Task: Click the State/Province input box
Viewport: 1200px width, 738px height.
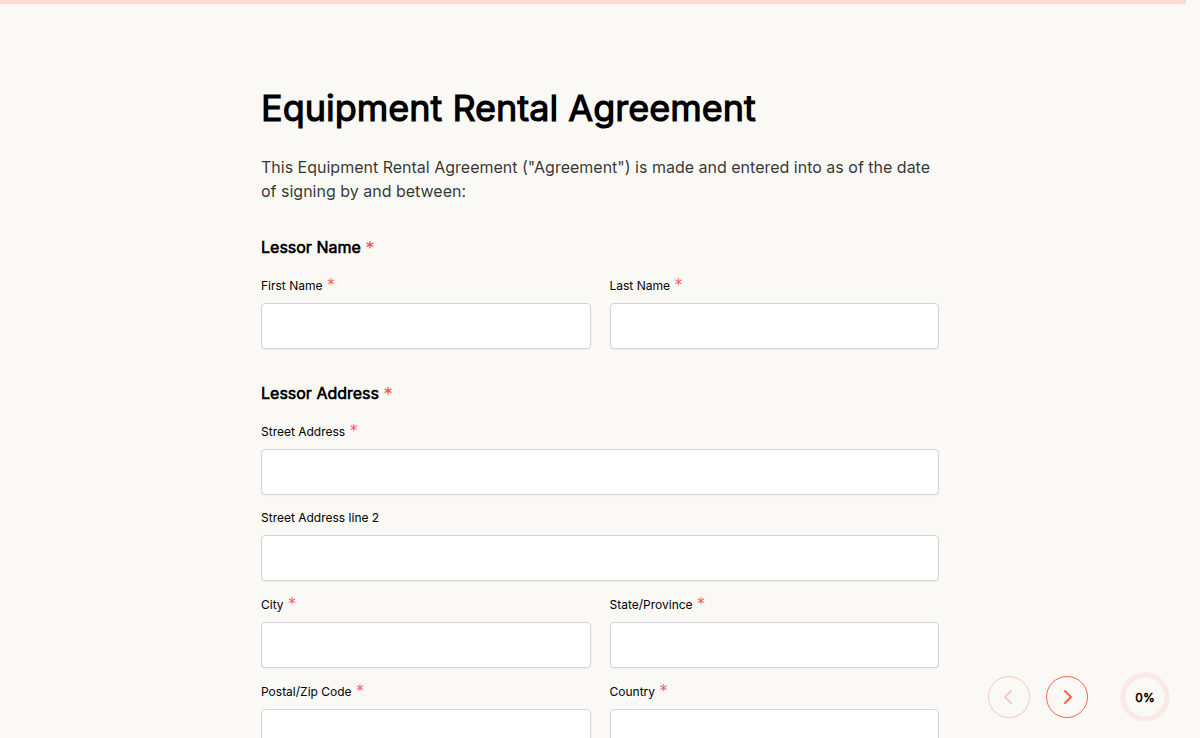Action: pos(773,645)
